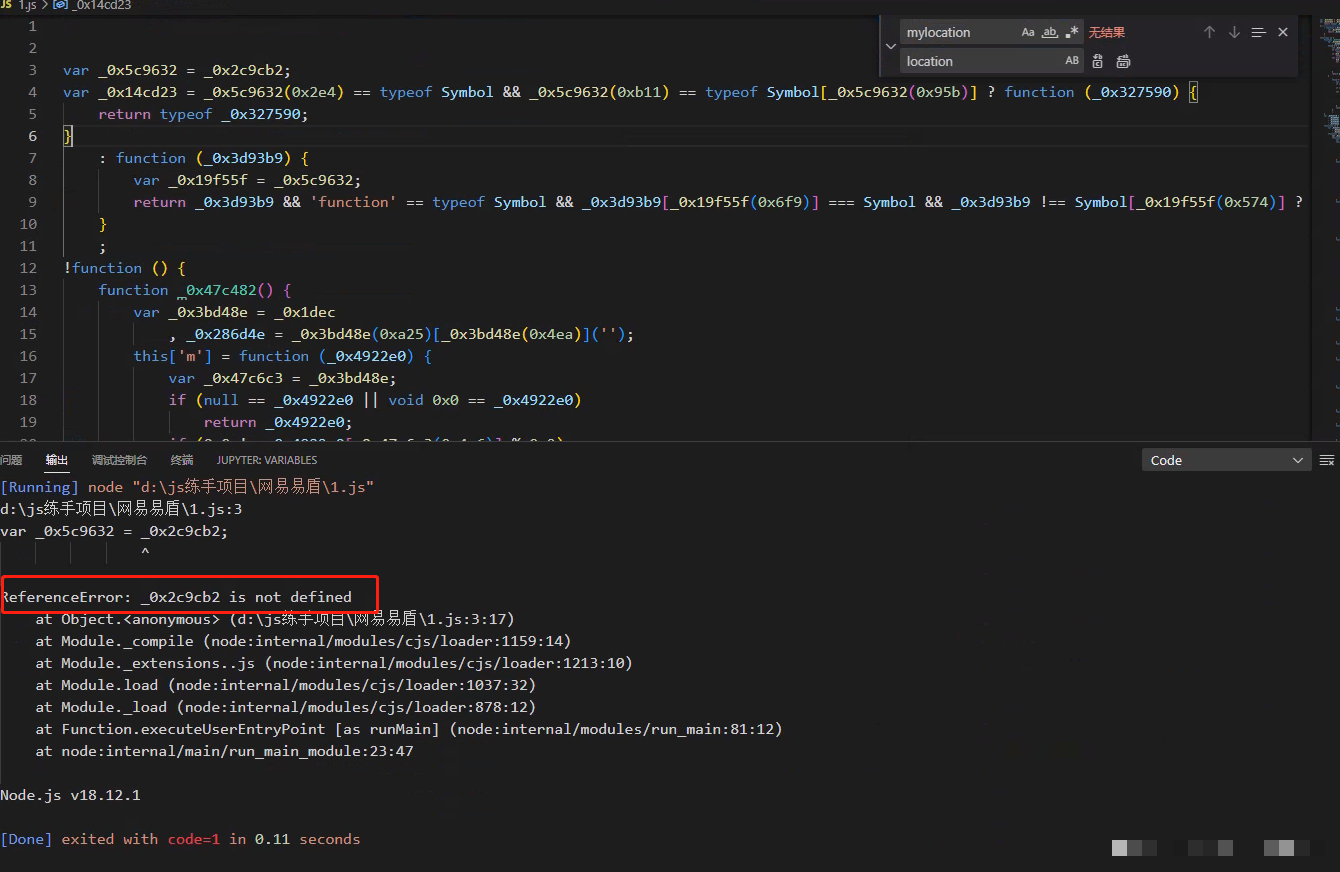Click the Replace single occurrence icon
The width and height of the screenshot is (1340, 872).
click(1098, 61)
